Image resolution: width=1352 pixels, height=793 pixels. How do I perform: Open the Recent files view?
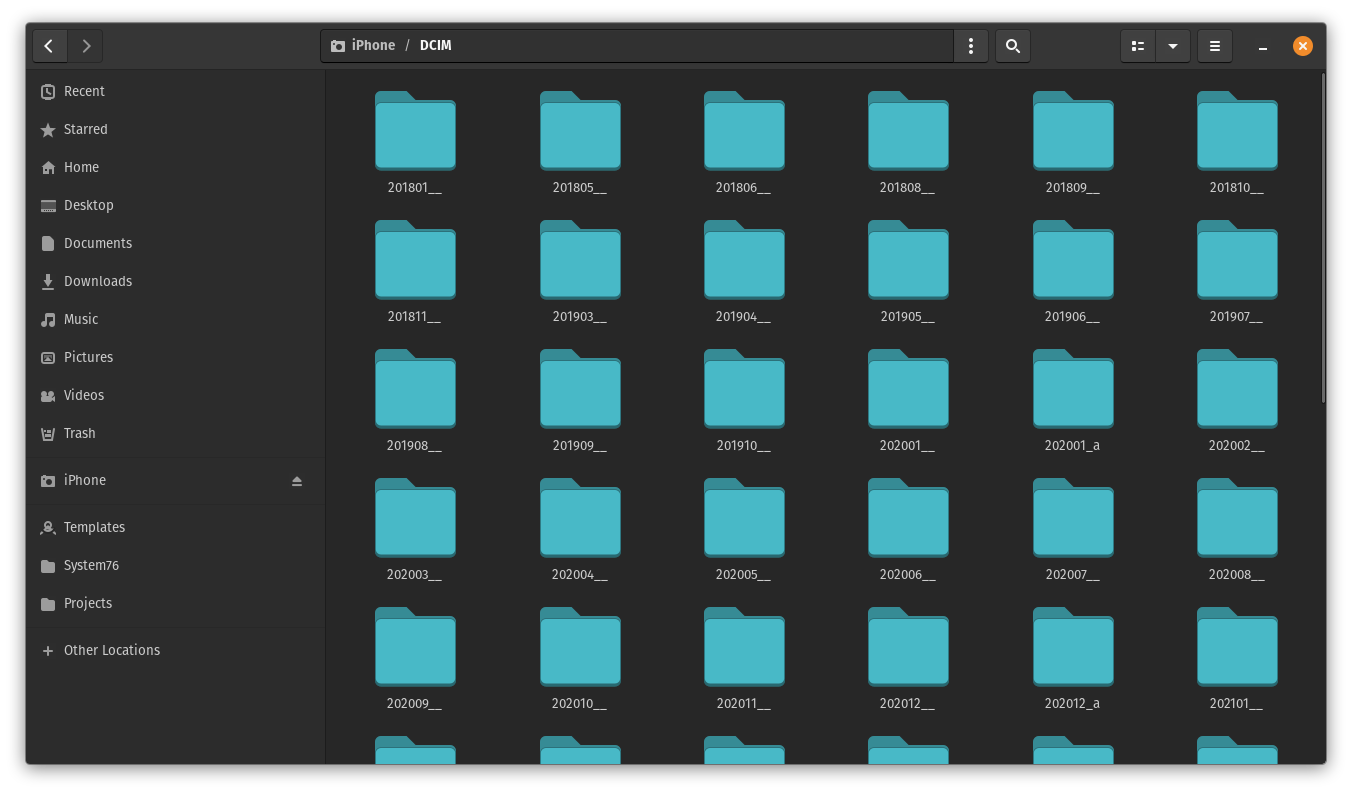coord(84,91)
